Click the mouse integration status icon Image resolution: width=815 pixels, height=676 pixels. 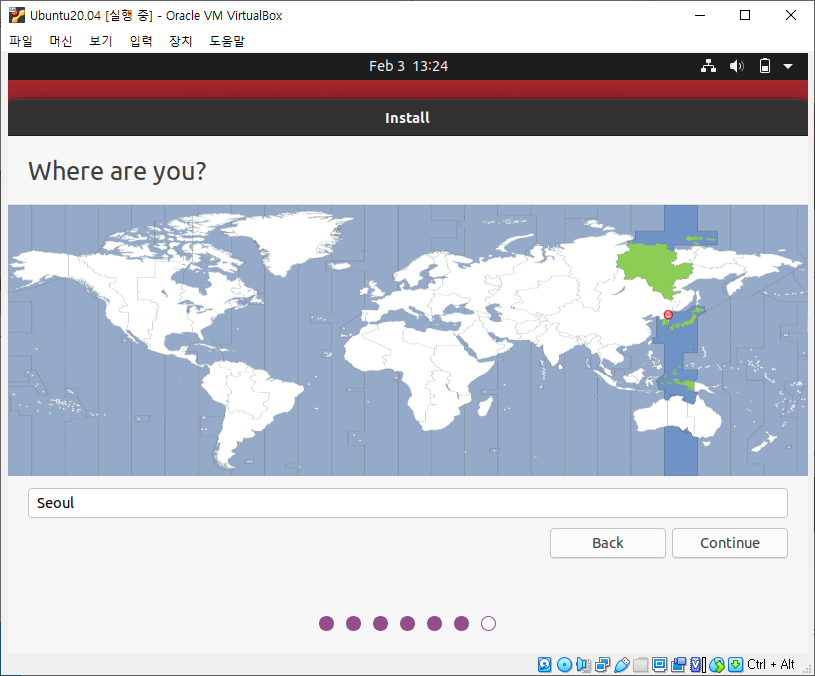tap(717, 664)
